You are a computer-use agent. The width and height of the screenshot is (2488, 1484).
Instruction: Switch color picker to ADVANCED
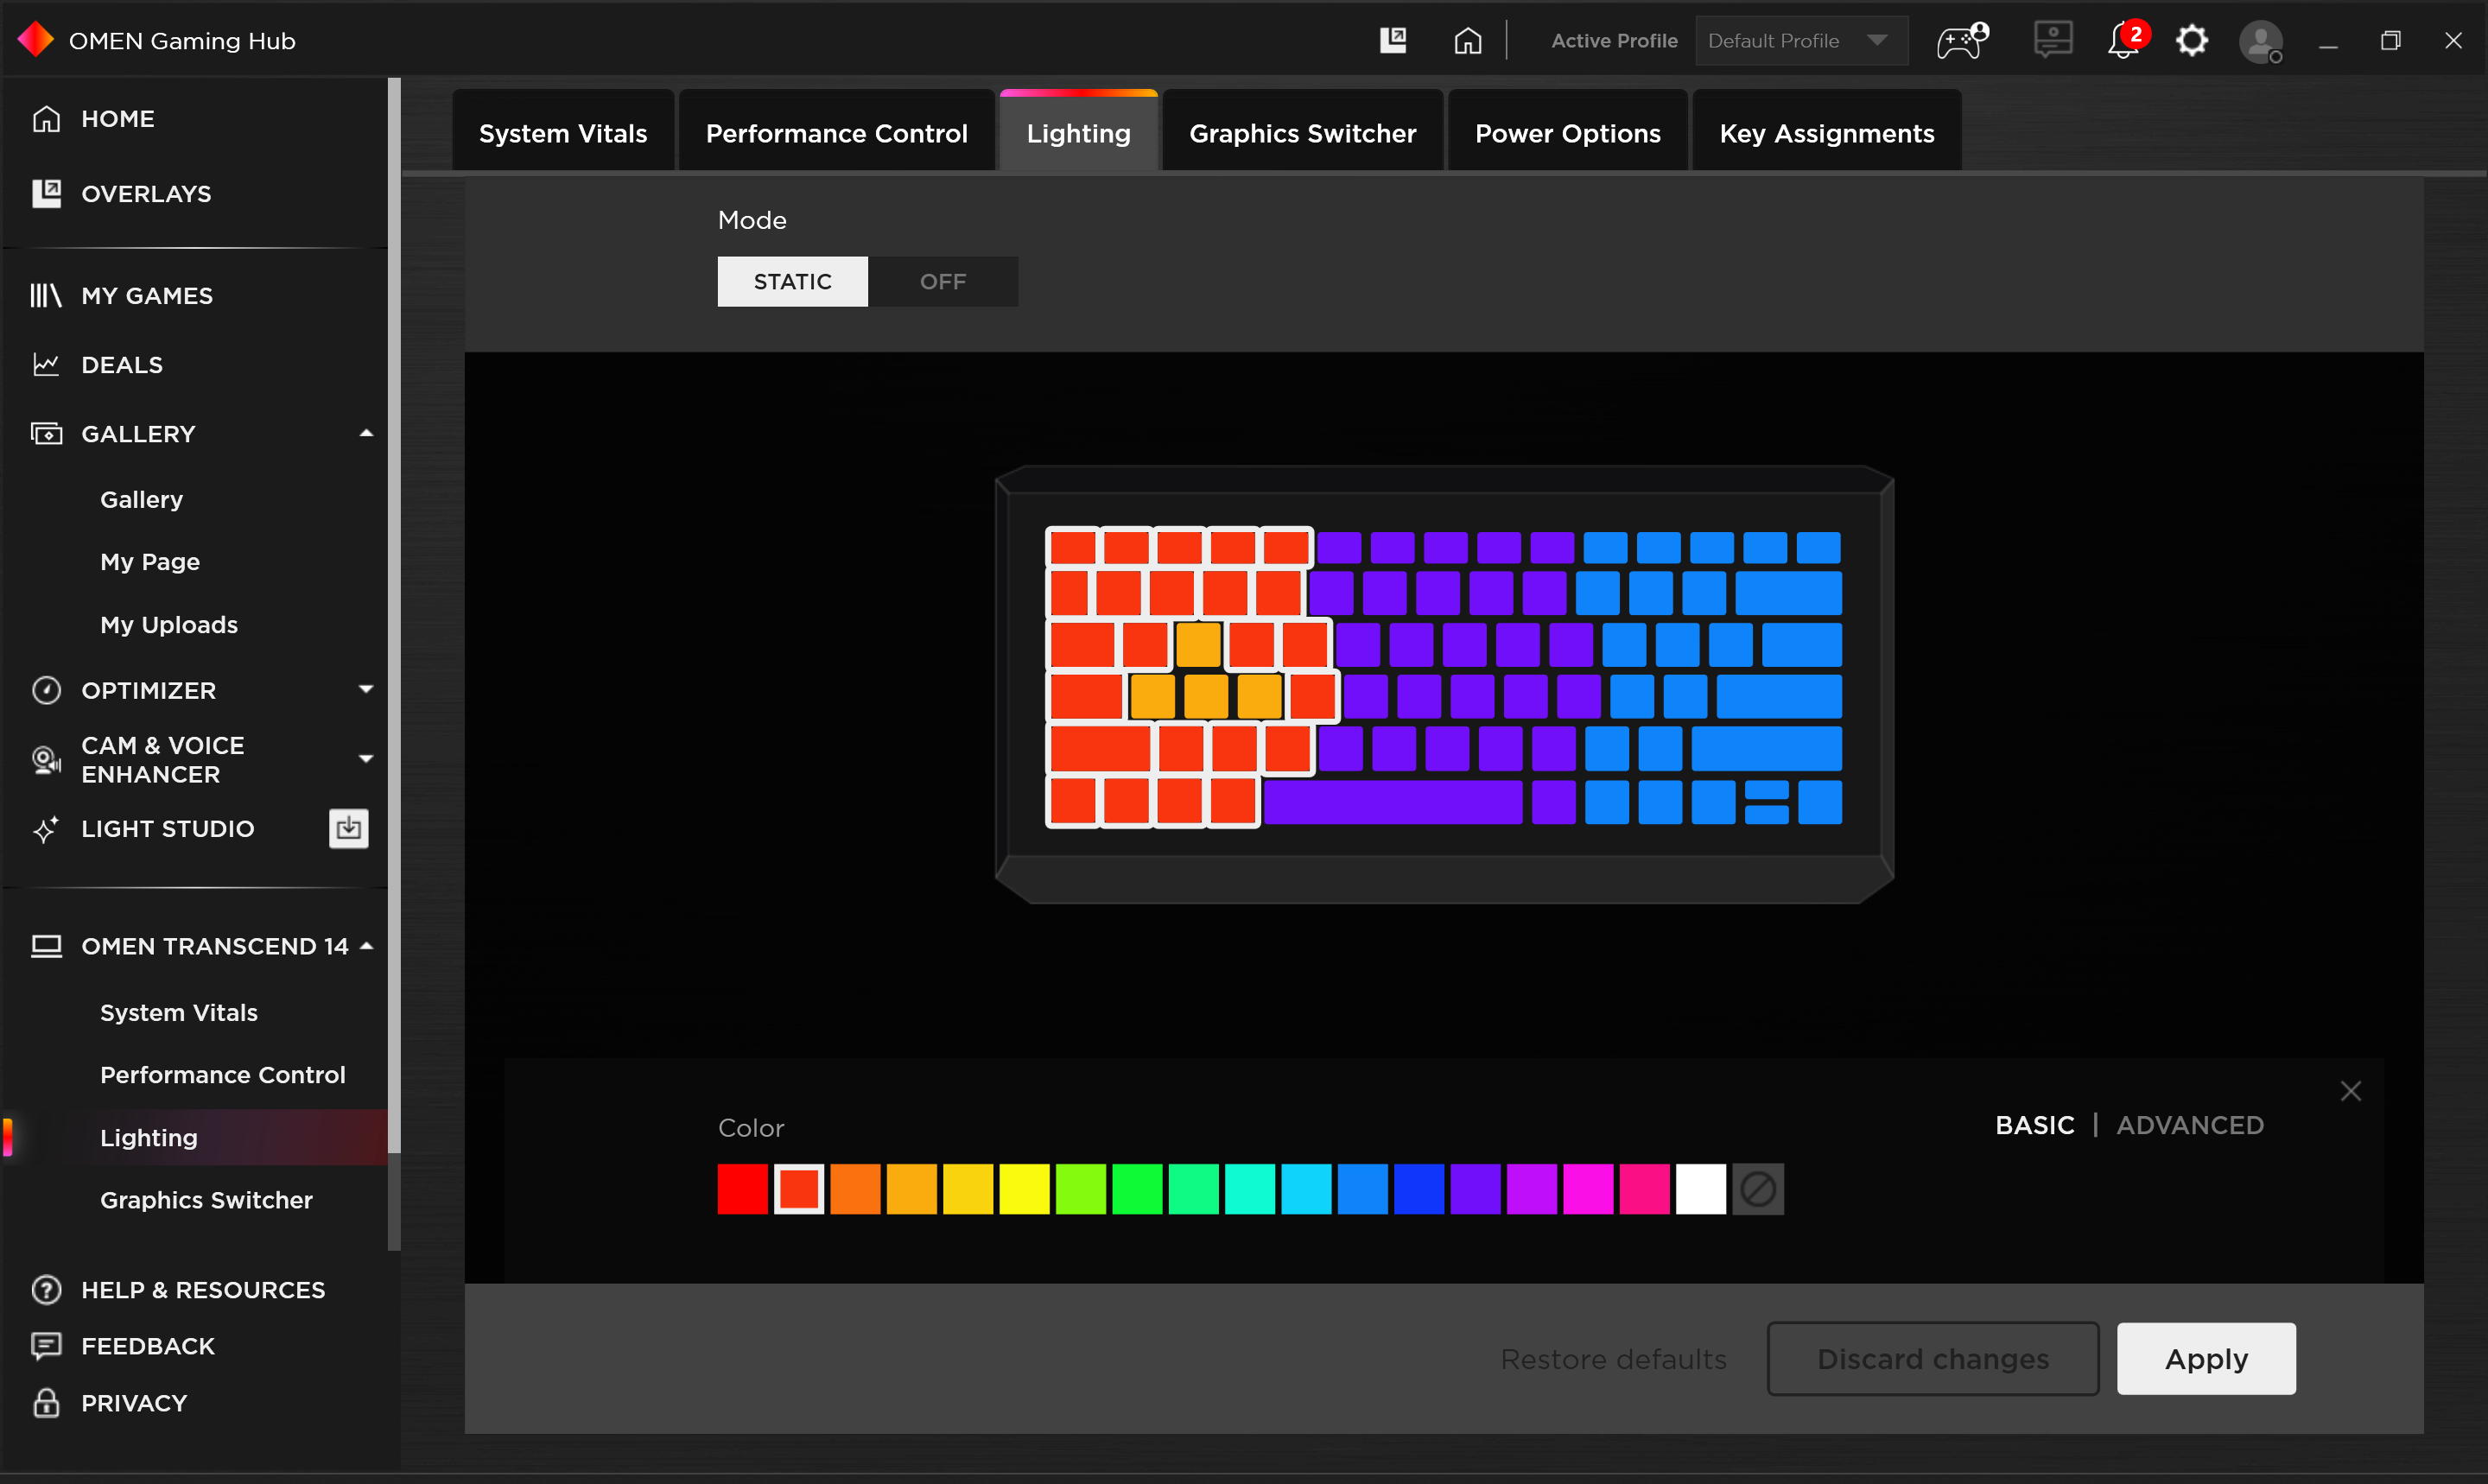2189,1124
